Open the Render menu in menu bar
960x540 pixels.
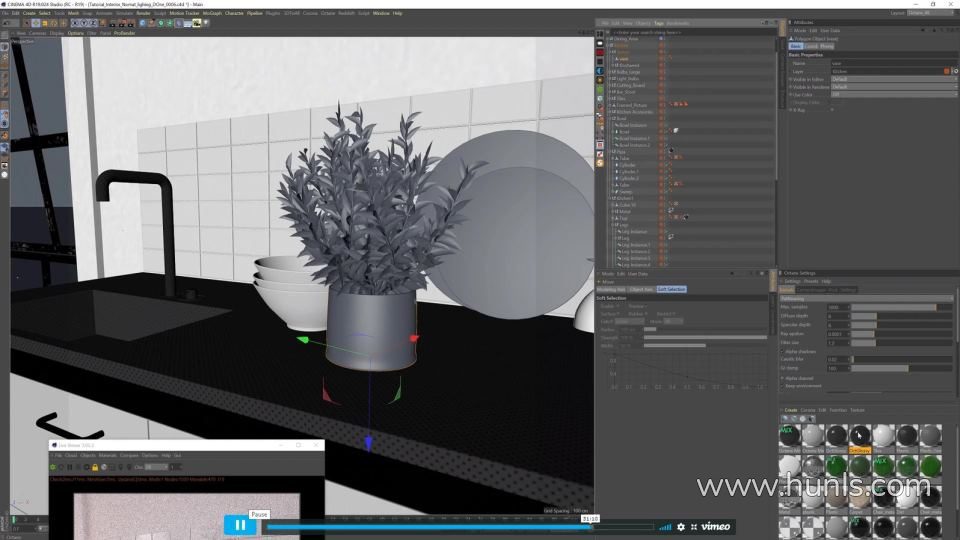(143, 13)
